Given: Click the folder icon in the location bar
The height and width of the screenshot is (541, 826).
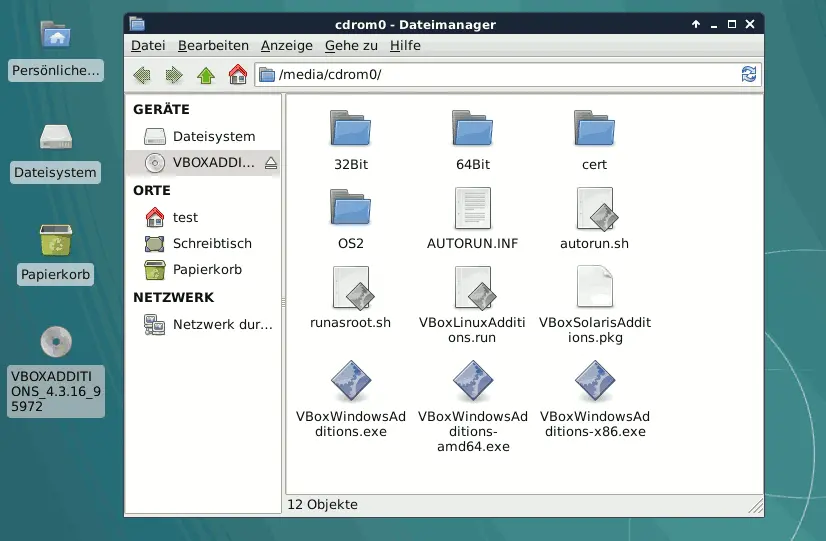Looking at the screenshot, I should click(267, 75).
